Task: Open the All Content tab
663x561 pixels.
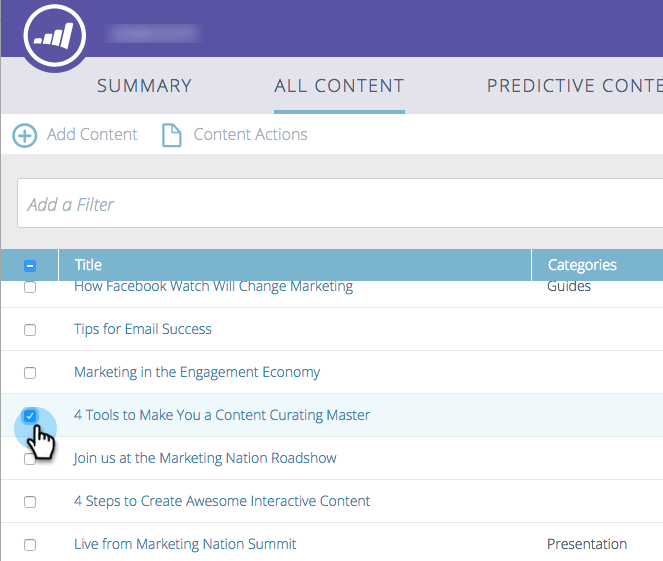Action: tap(339, 86)
